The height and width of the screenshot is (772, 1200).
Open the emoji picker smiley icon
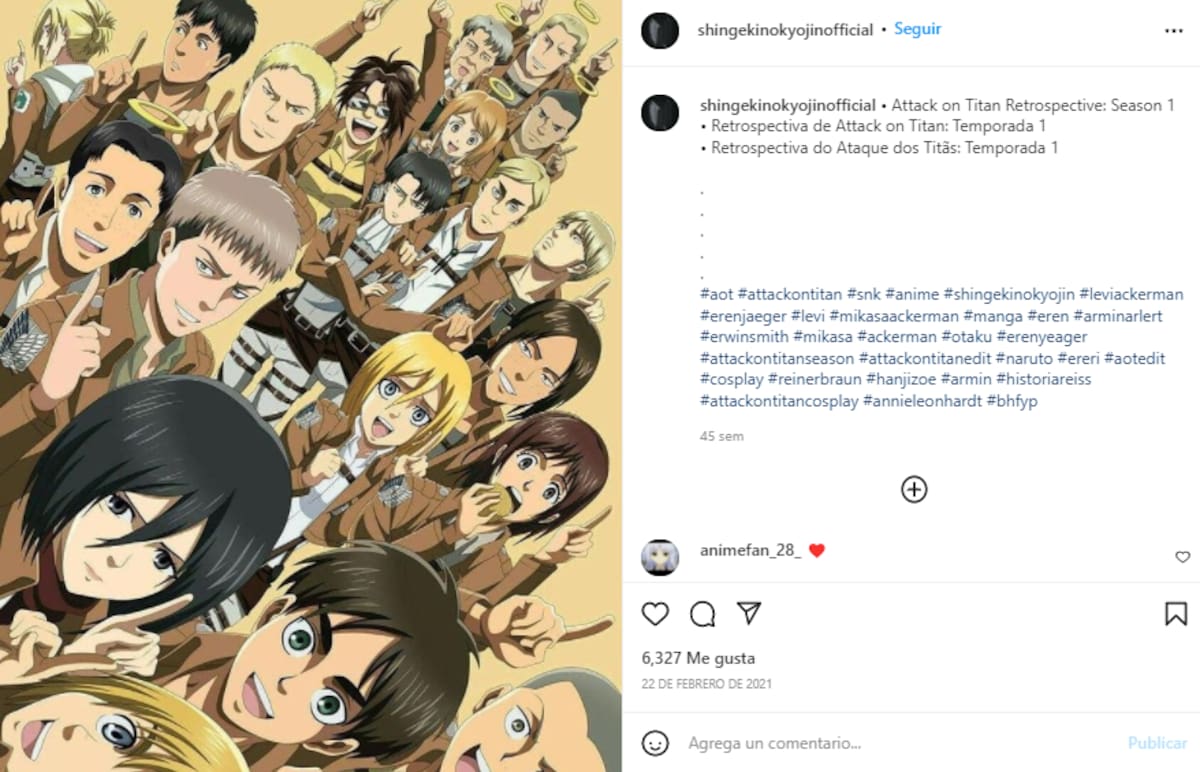coord(655,743)
